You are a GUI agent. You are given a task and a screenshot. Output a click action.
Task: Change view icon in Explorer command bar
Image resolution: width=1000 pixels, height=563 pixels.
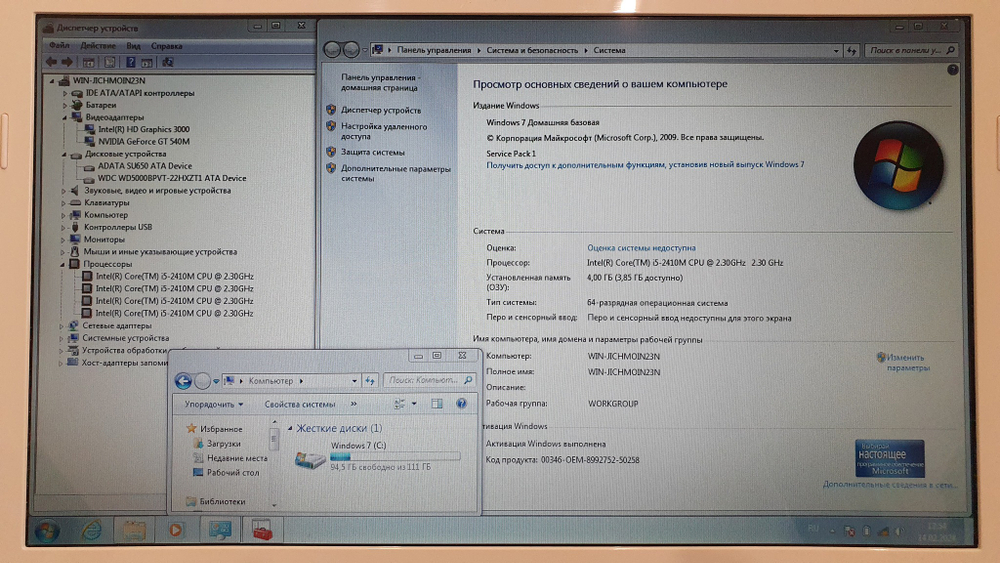point(399,404)
